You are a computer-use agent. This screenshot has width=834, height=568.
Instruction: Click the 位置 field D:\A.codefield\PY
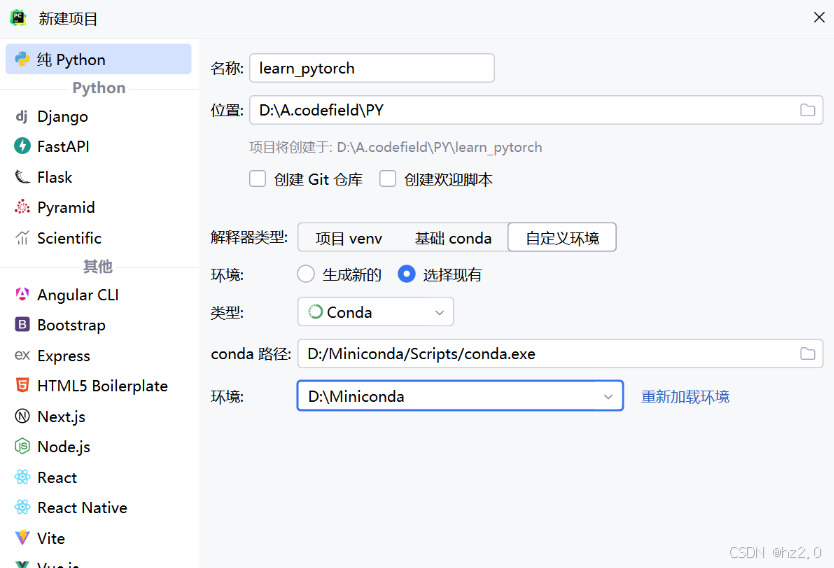[x=536, y=110]
